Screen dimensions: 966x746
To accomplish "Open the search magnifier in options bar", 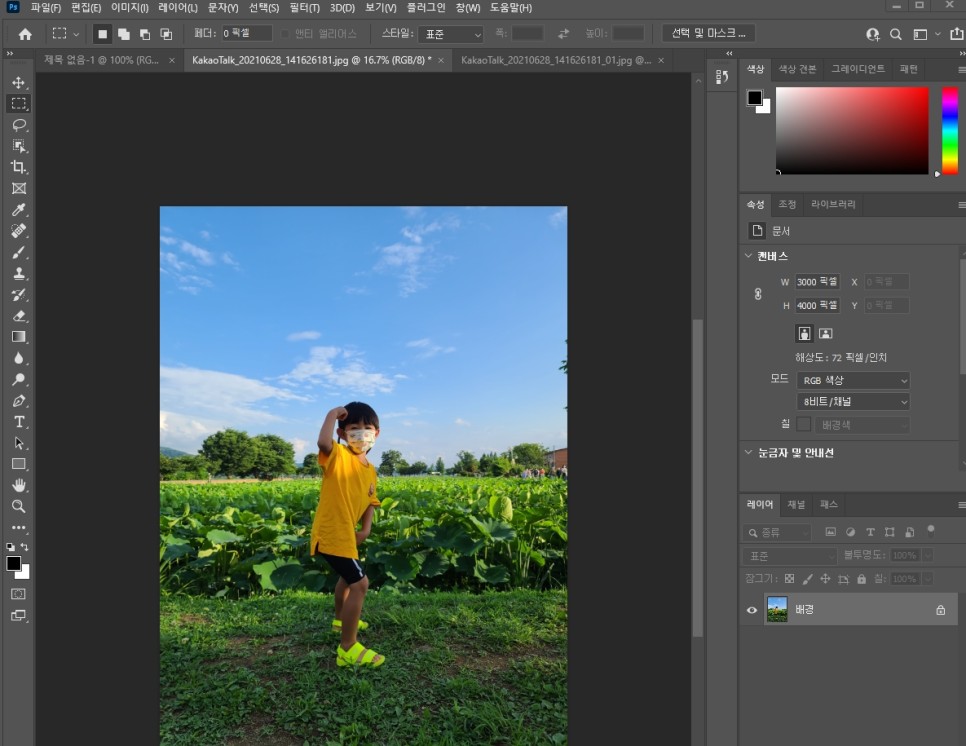I will click(x=896, y=34).
